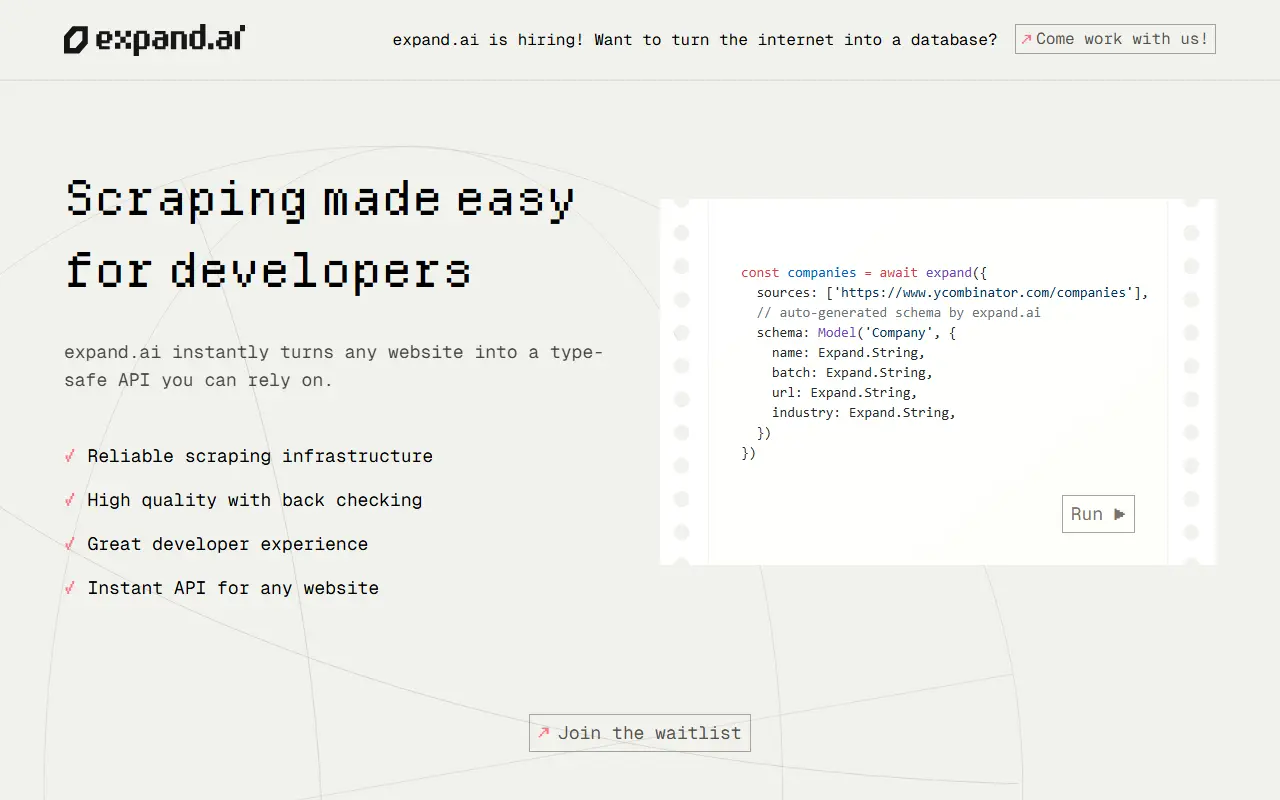Viewport: 1280px width, 800px height.
Task: Click the "expand.ai instantly turns any website" paragraph
Action: point(334,366)
